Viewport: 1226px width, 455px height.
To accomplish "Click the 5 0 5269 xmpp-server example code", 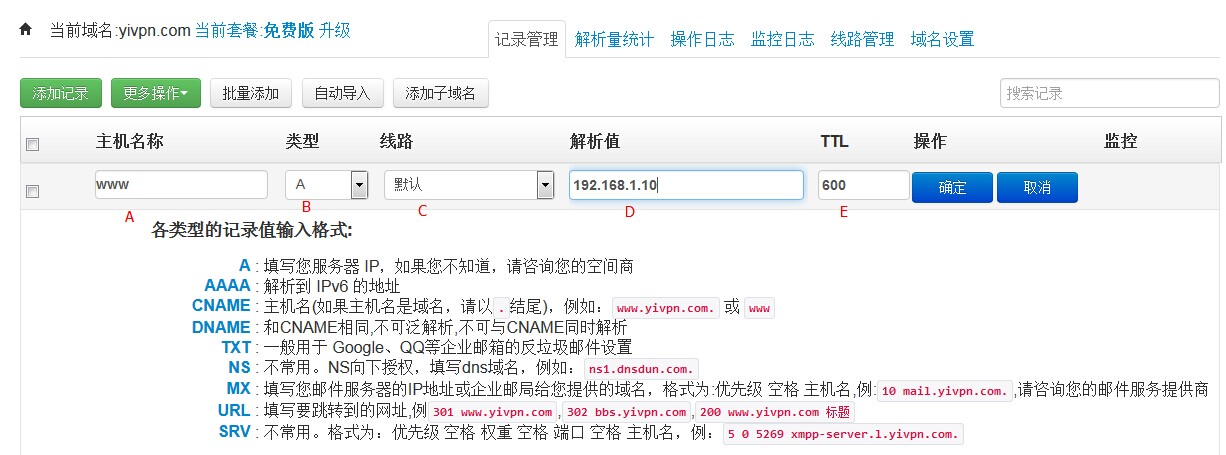I will 843,434.
